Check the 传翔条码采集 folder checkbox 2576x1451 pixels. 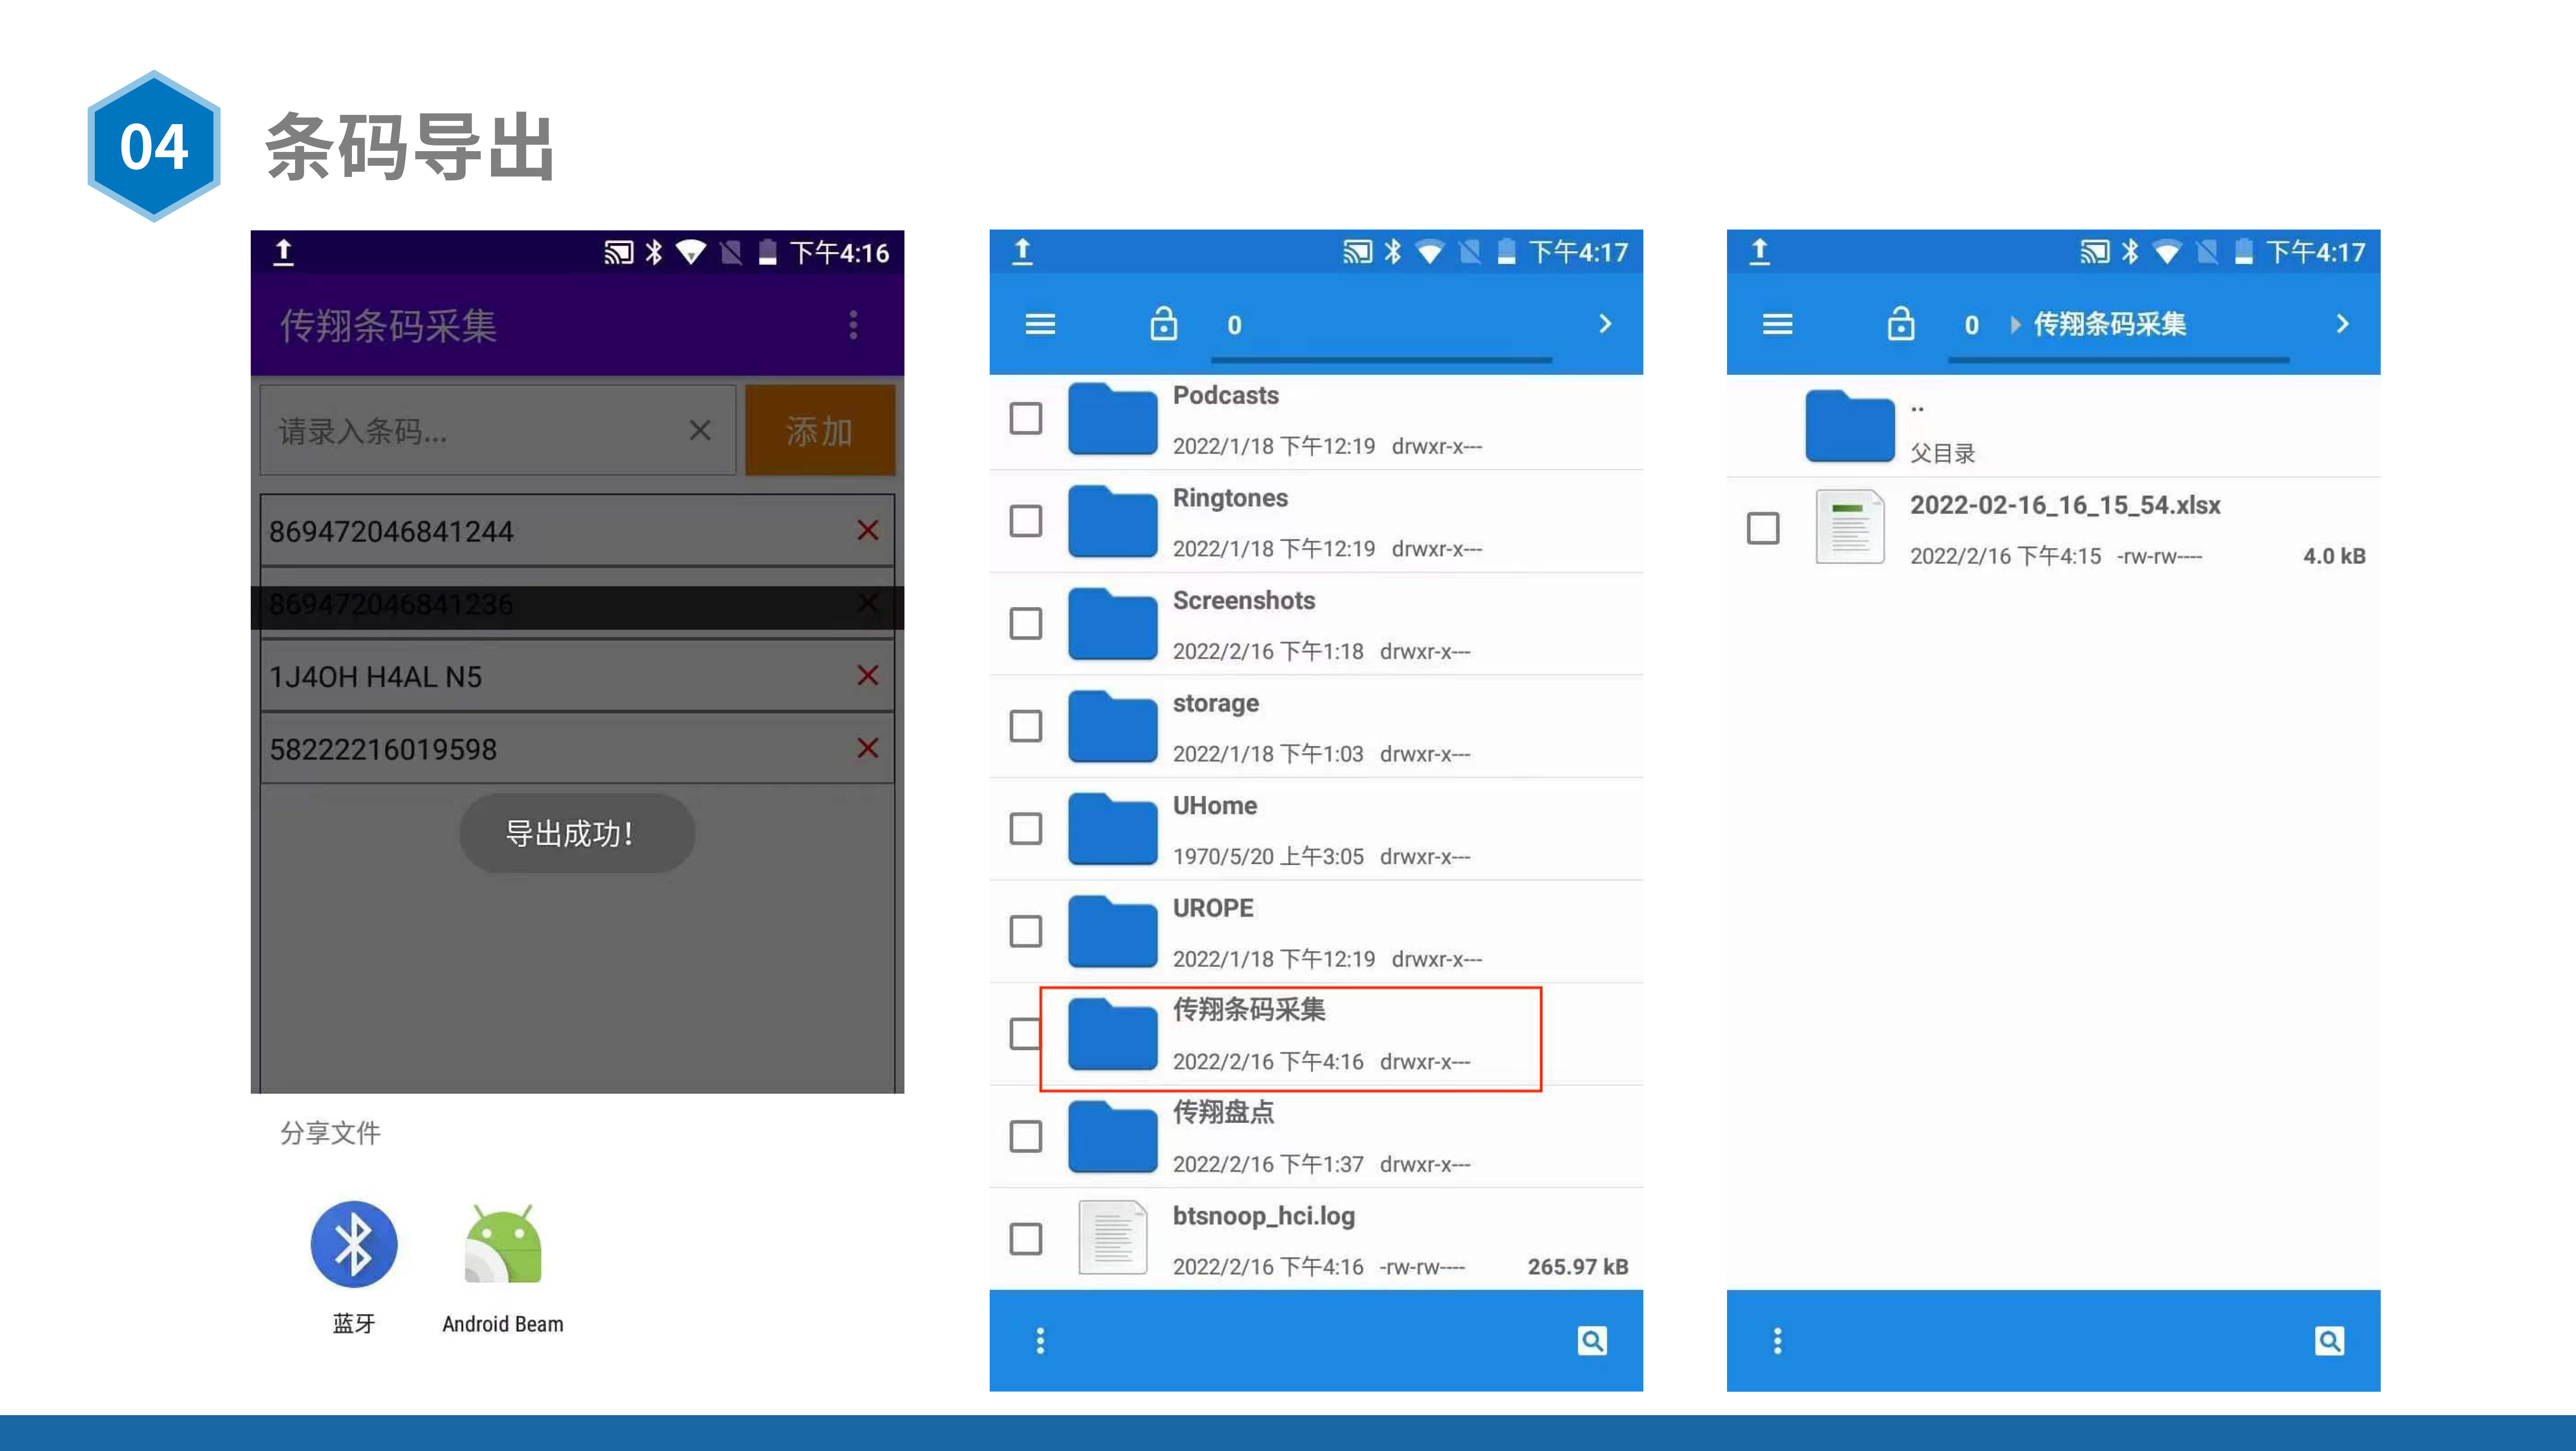[x=1026, y=1034]
